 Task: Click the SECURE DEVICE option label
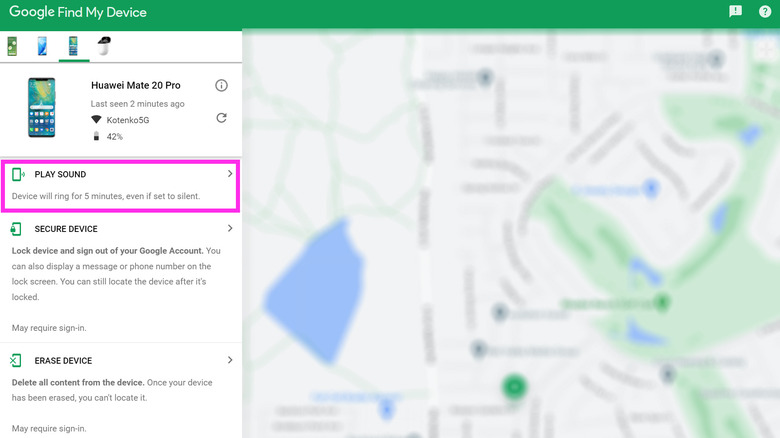66,229
